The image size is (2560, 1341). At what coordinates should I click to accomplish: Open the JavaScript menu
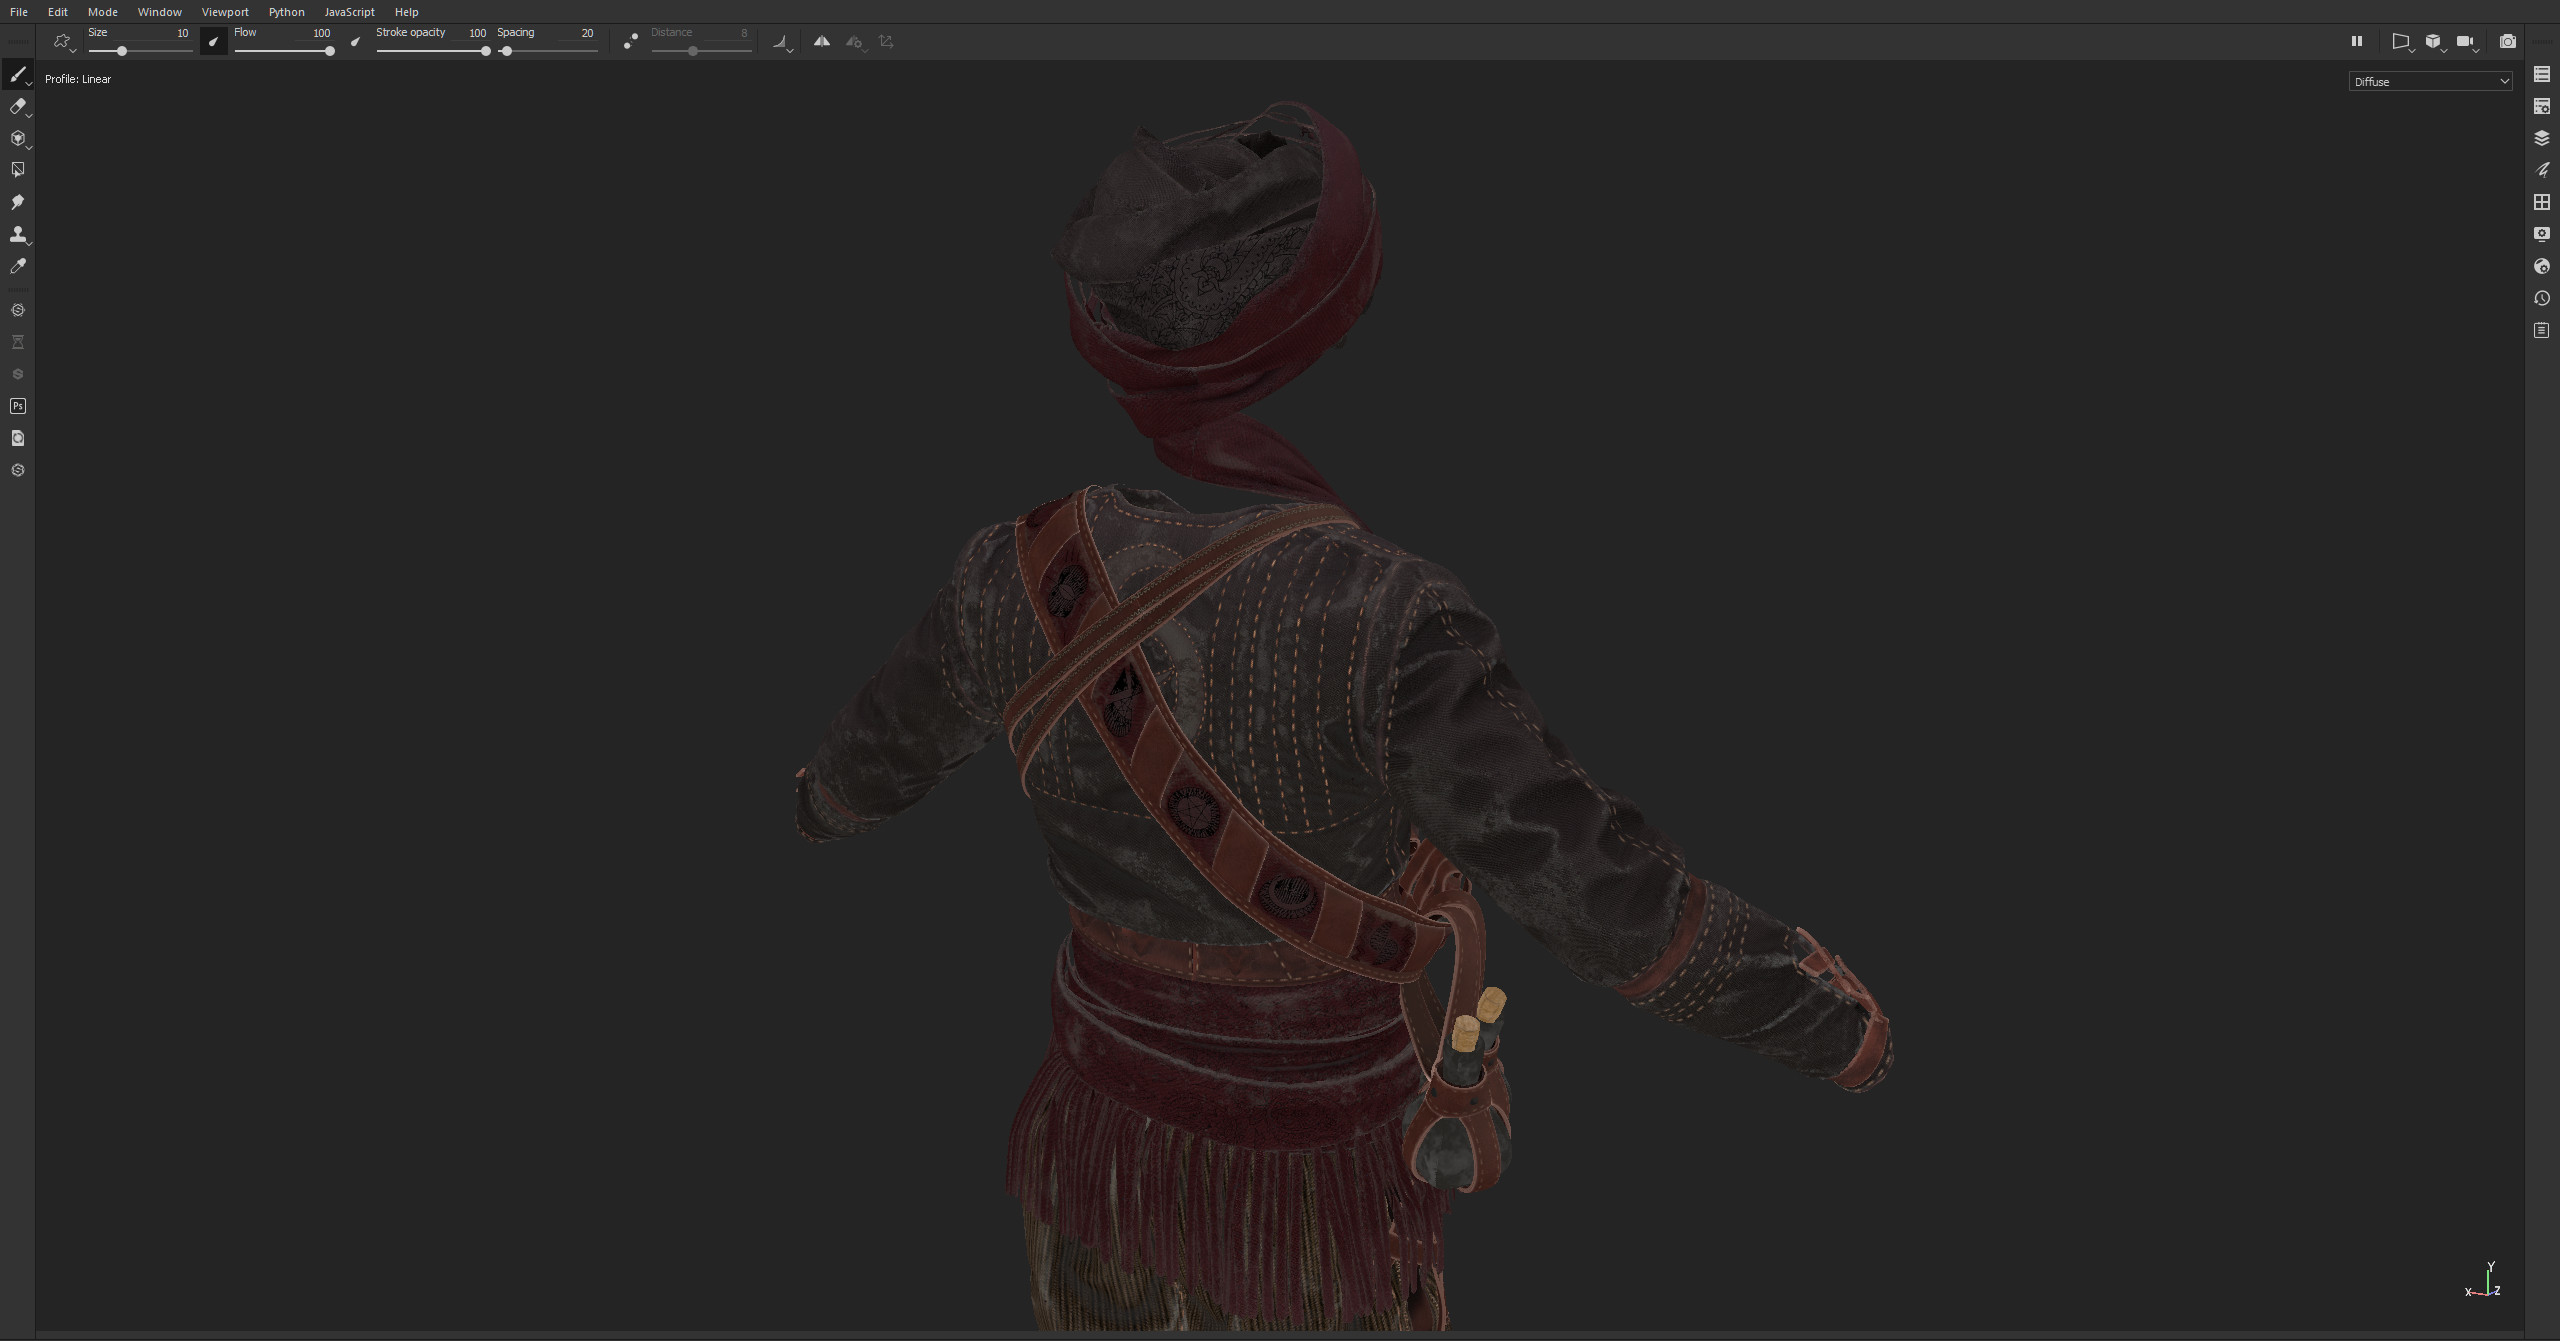(x=350, y=12)
